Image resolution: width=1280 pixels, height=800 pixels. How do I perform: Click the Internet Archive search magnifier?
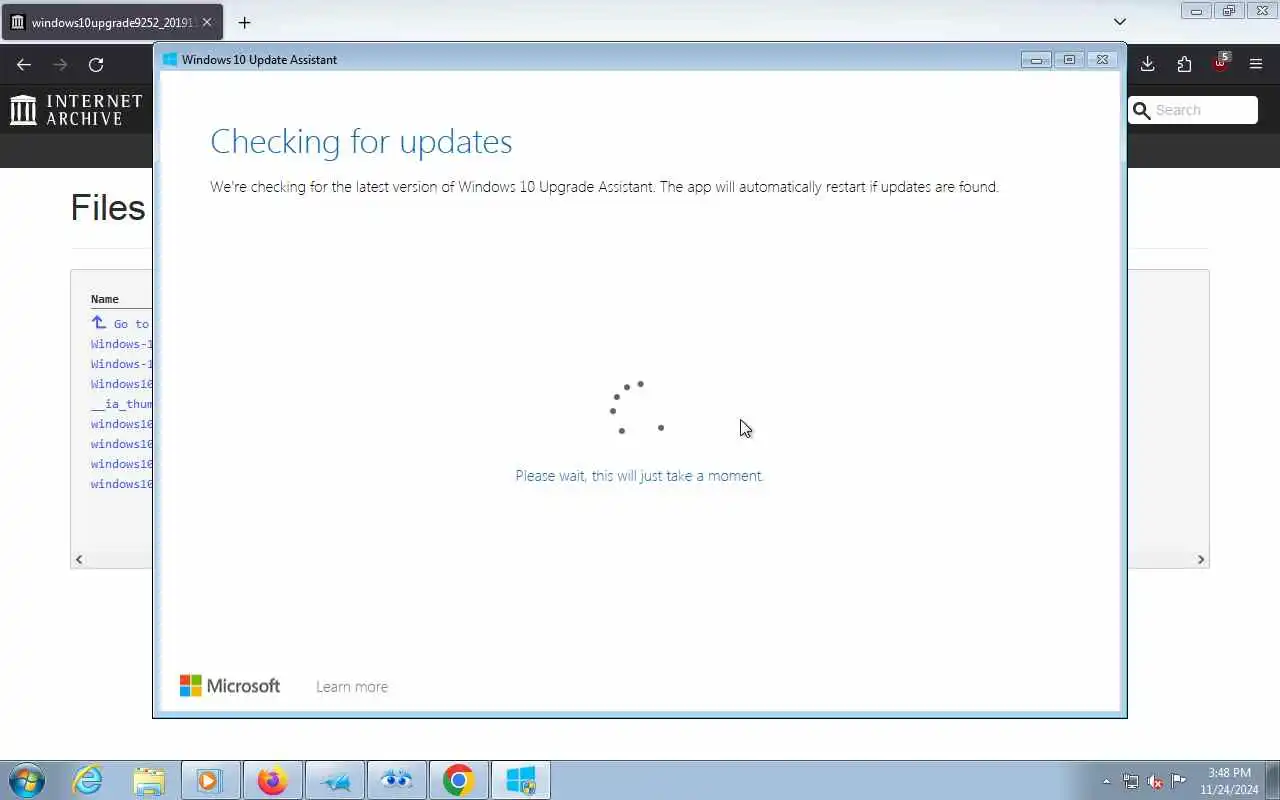(1142, 110)
